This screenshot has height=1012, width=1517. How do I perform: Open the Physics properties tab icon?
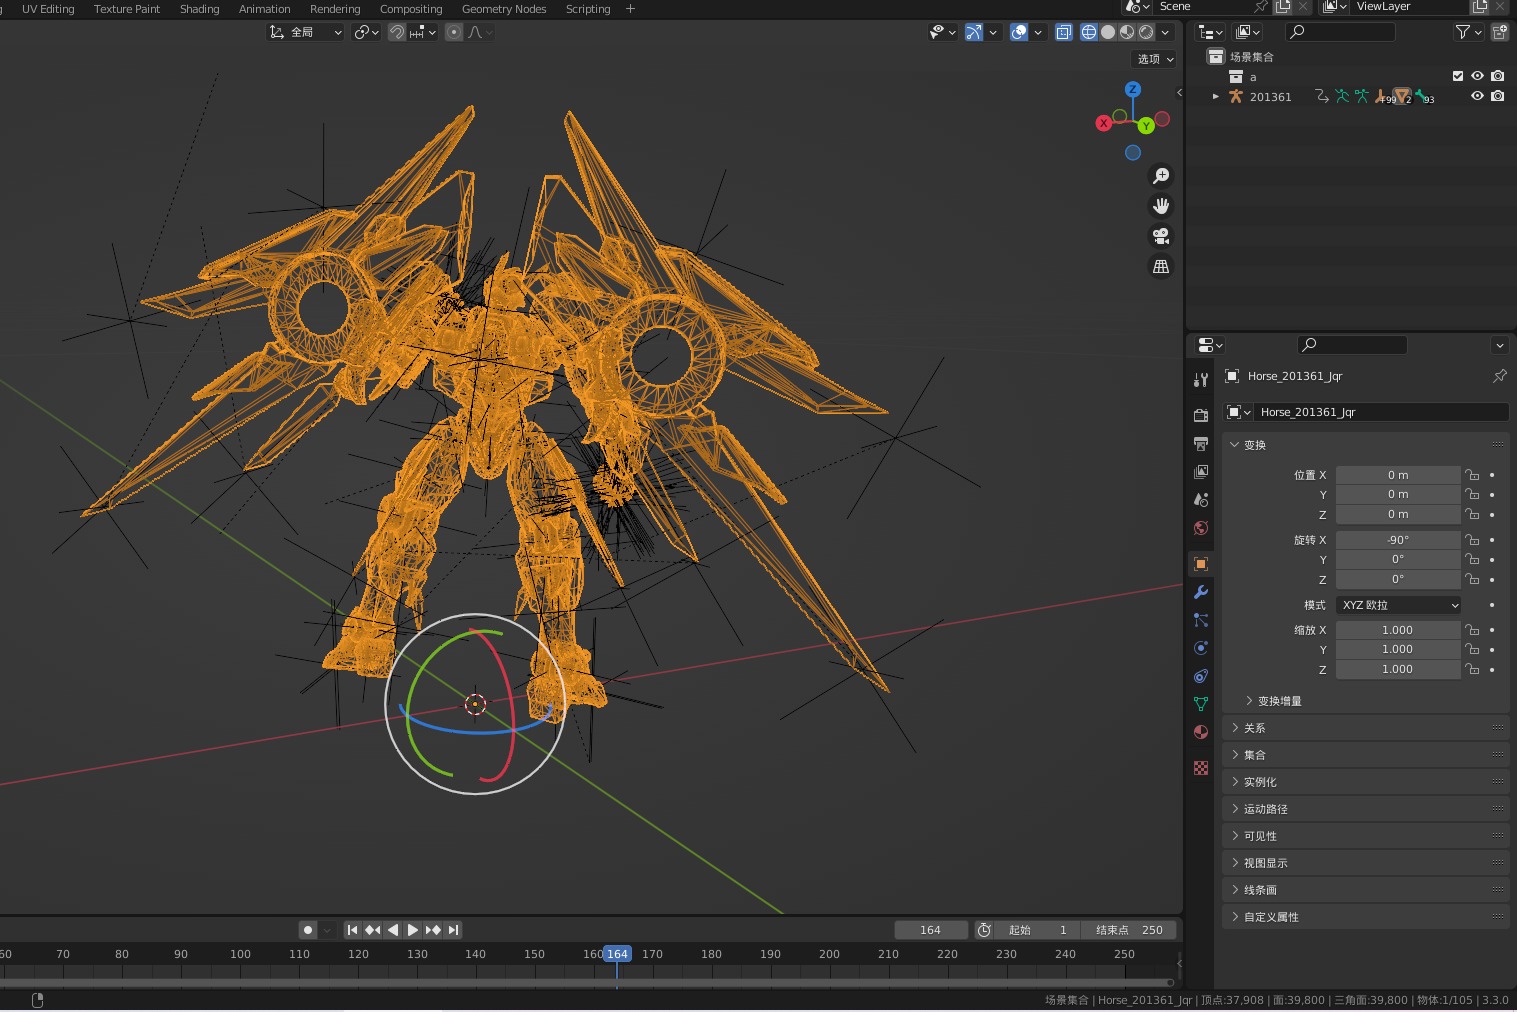[1201, 648]
